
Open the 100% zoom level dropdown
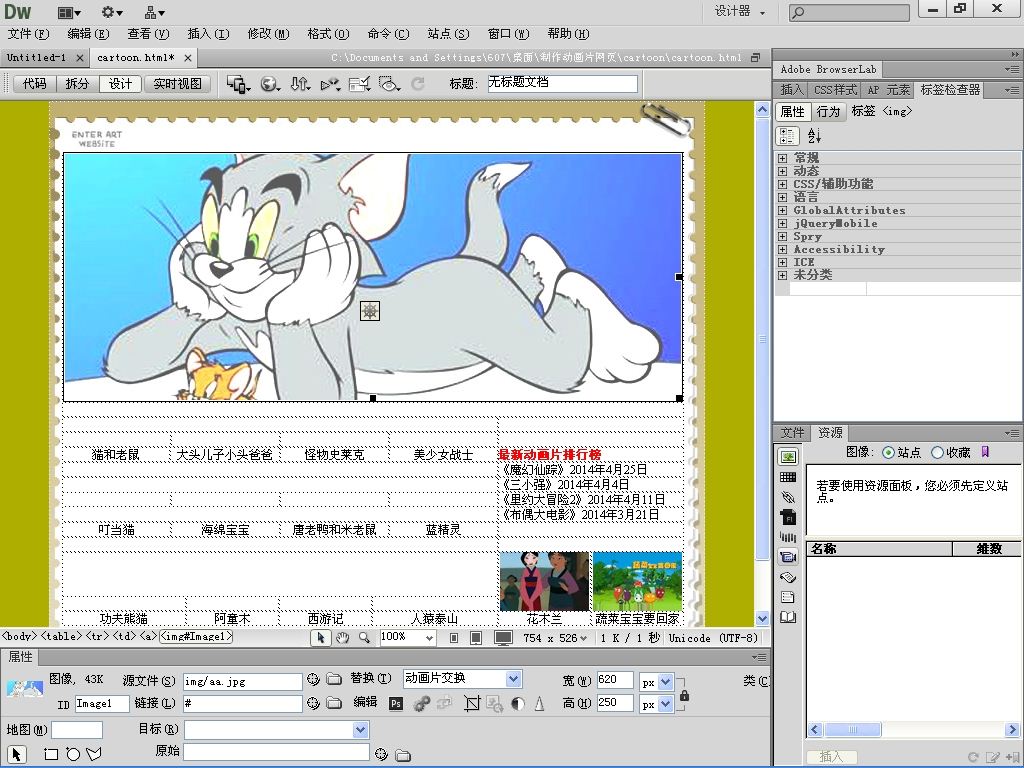tap(428, 638)
